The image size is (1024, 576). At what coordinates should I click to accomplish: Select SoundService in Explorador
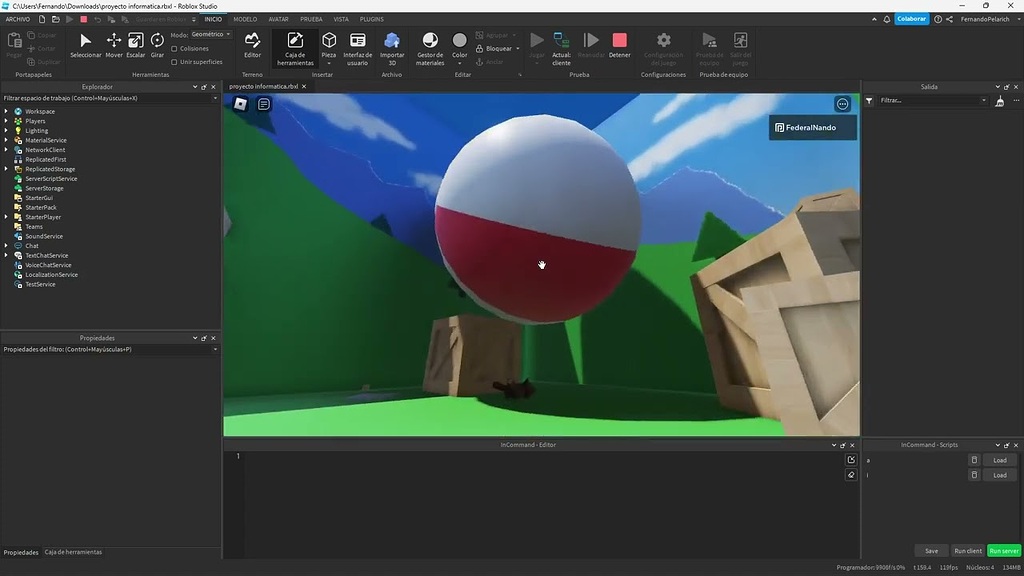coord(44,236)
